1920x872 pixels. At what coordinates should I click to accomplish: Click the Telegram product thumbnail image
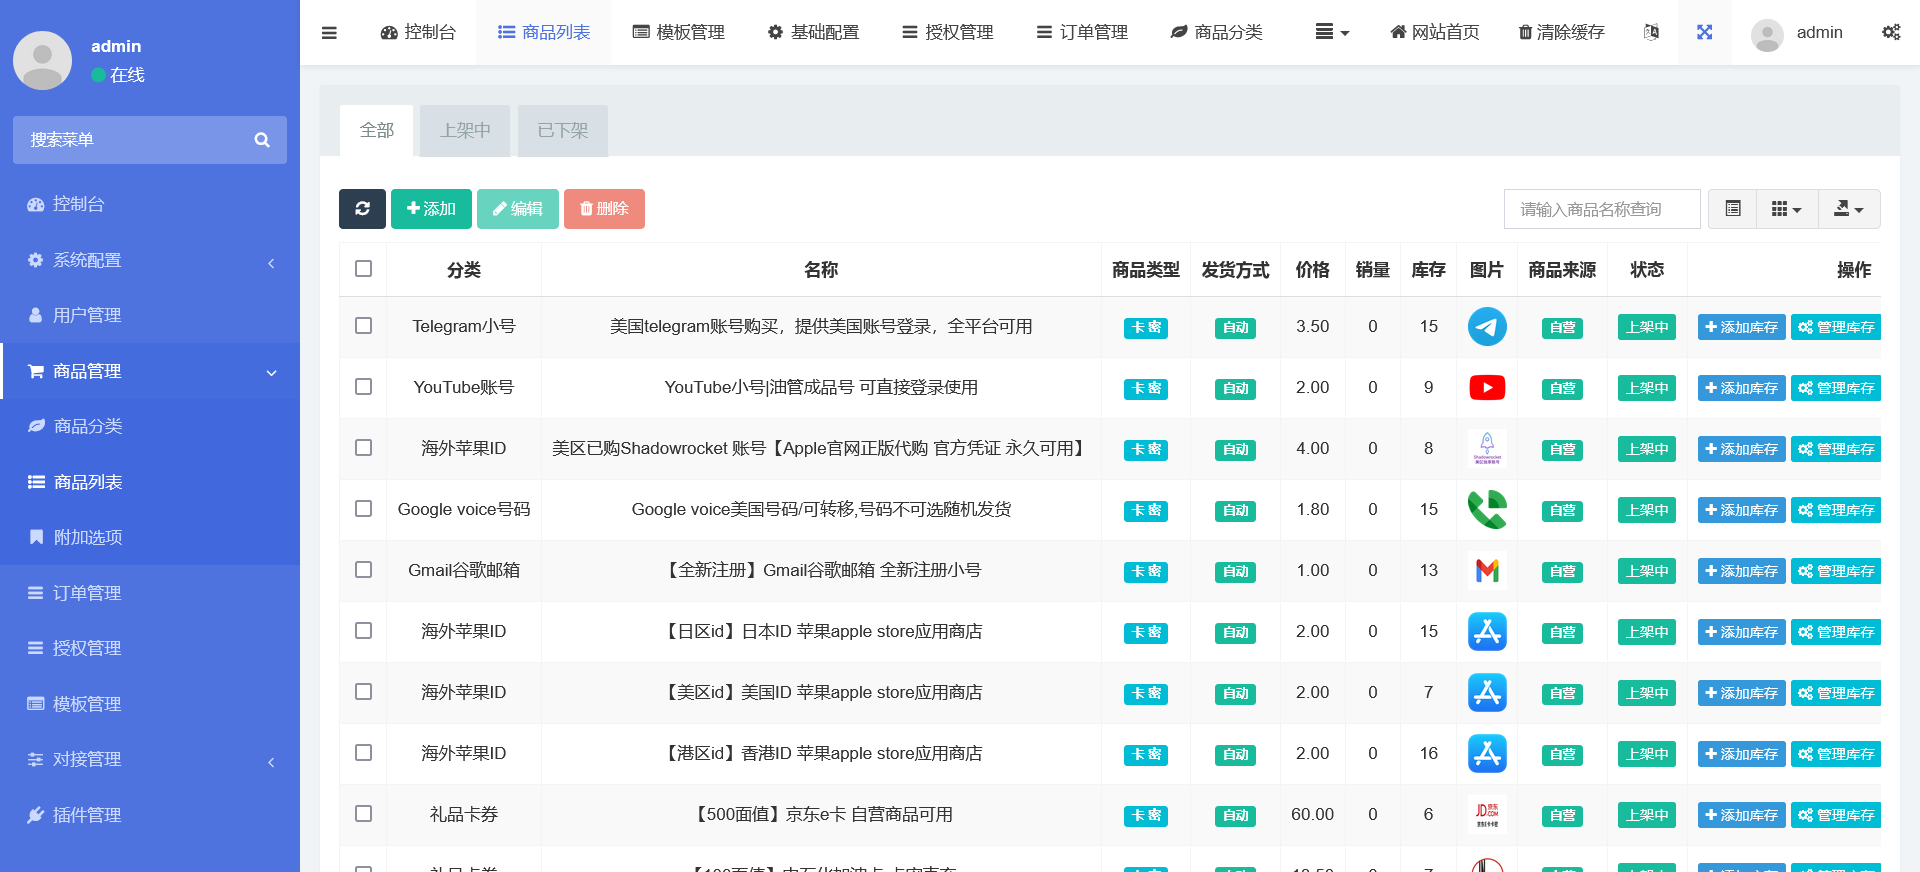[1486, 327]
